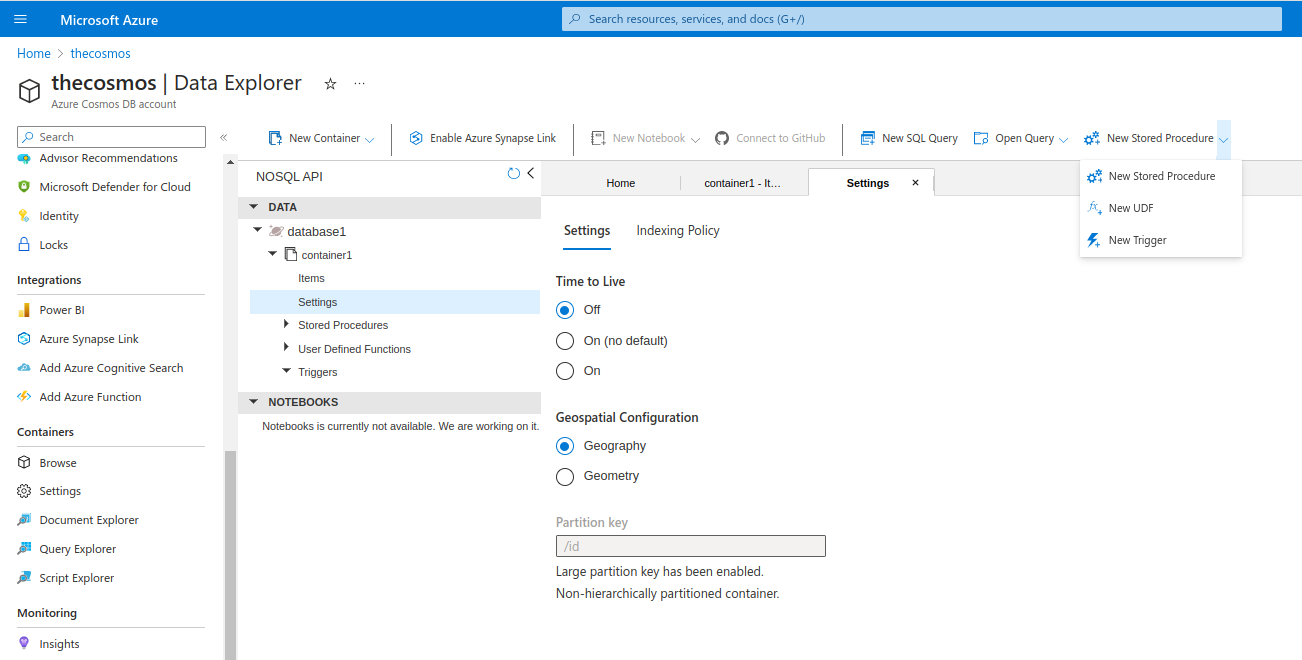Open the Open Query dropdown arrow
This screenshot has width=1302, height=660.
[x=1063, y=139]
